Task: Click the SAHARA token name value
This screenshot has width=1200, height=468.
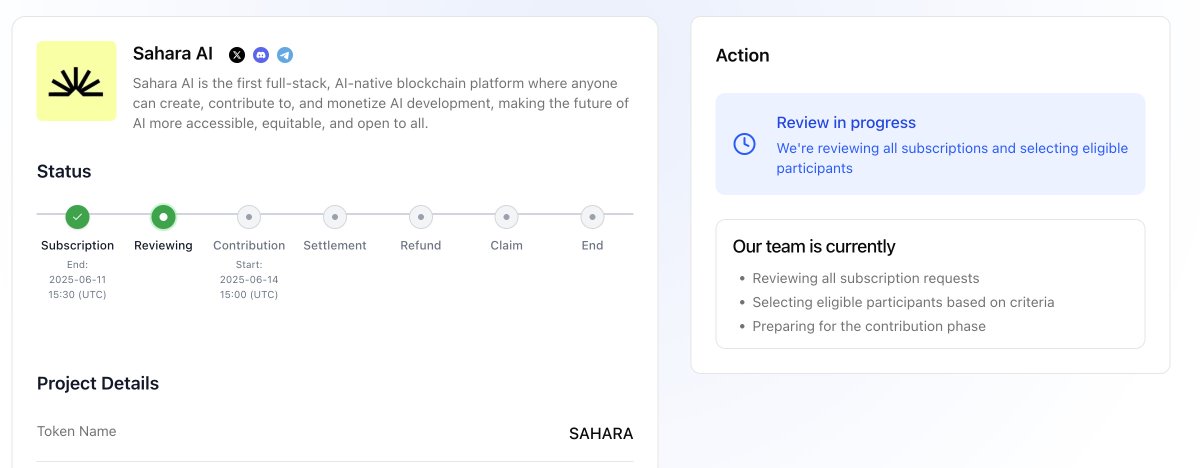Action: (x=601, y=434)
